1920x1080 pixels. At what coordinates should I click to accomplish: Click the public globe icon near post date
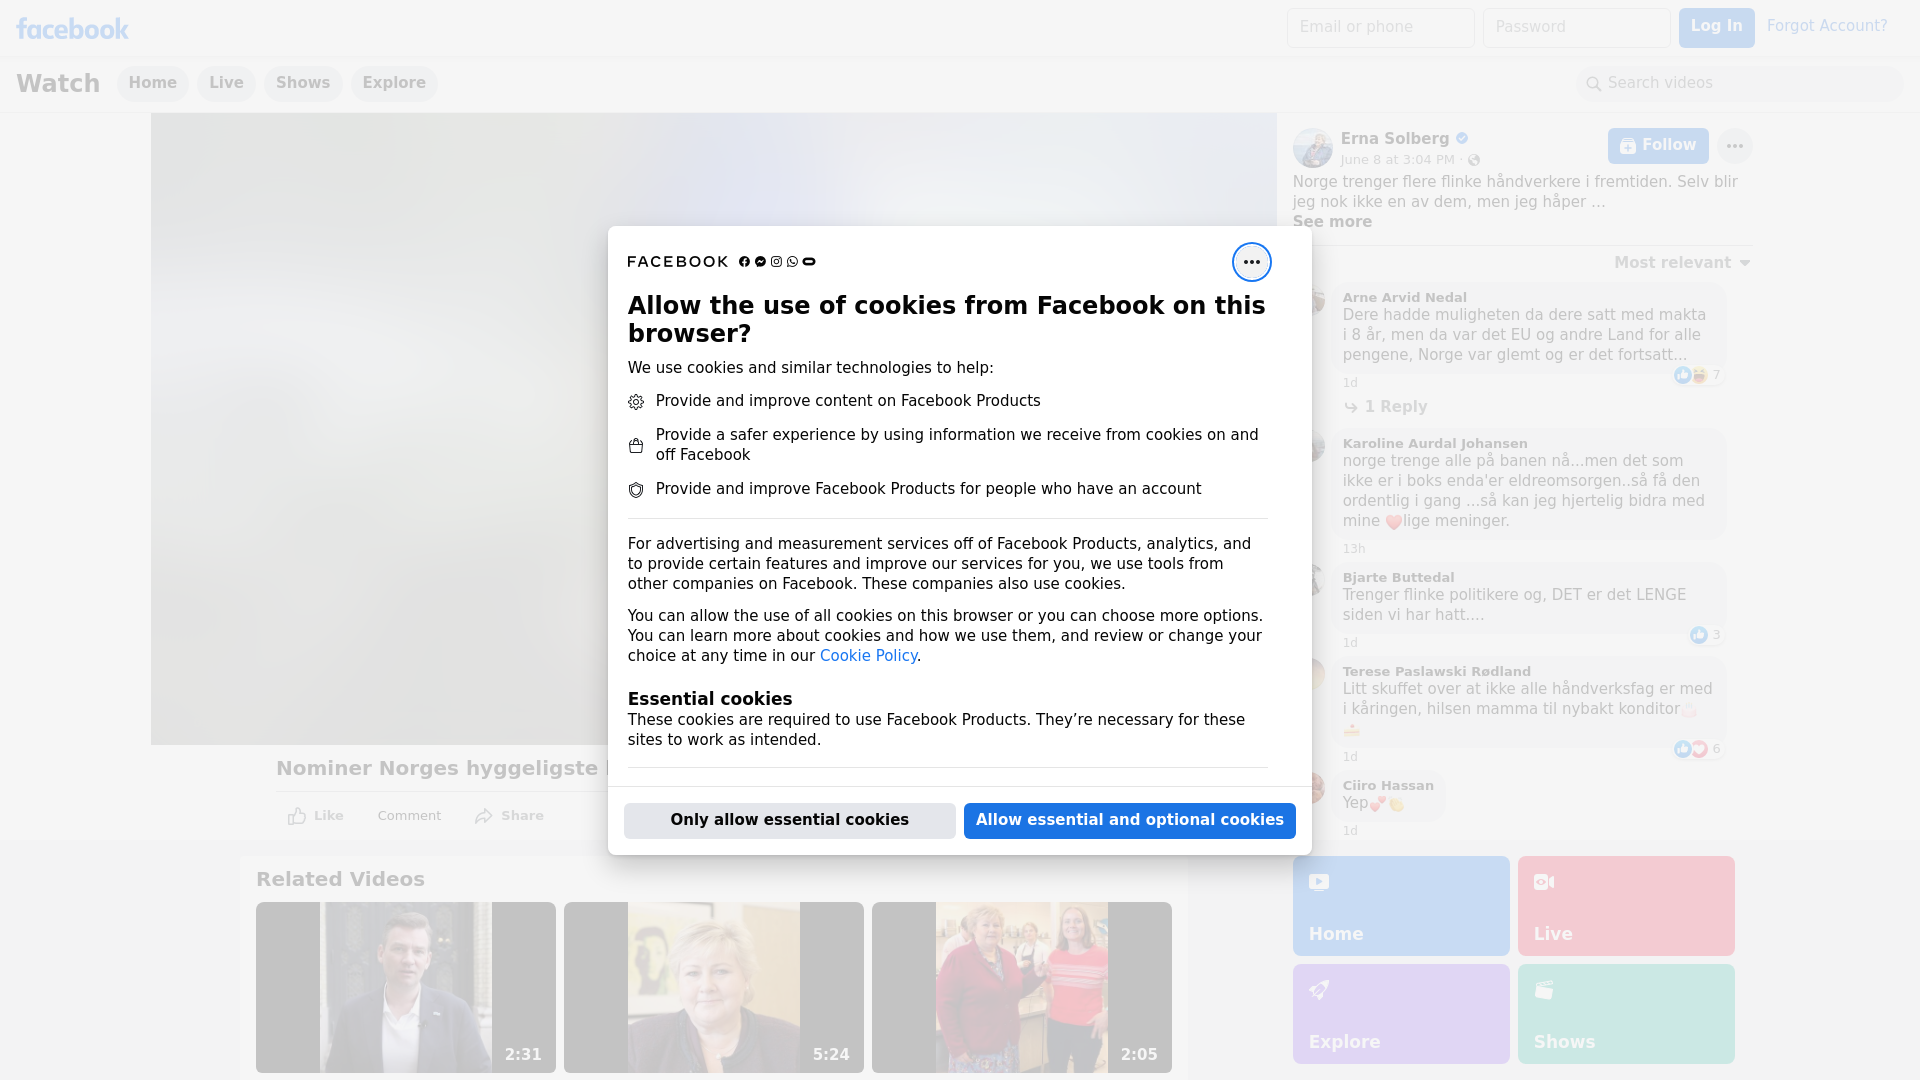pos(1473,160)
